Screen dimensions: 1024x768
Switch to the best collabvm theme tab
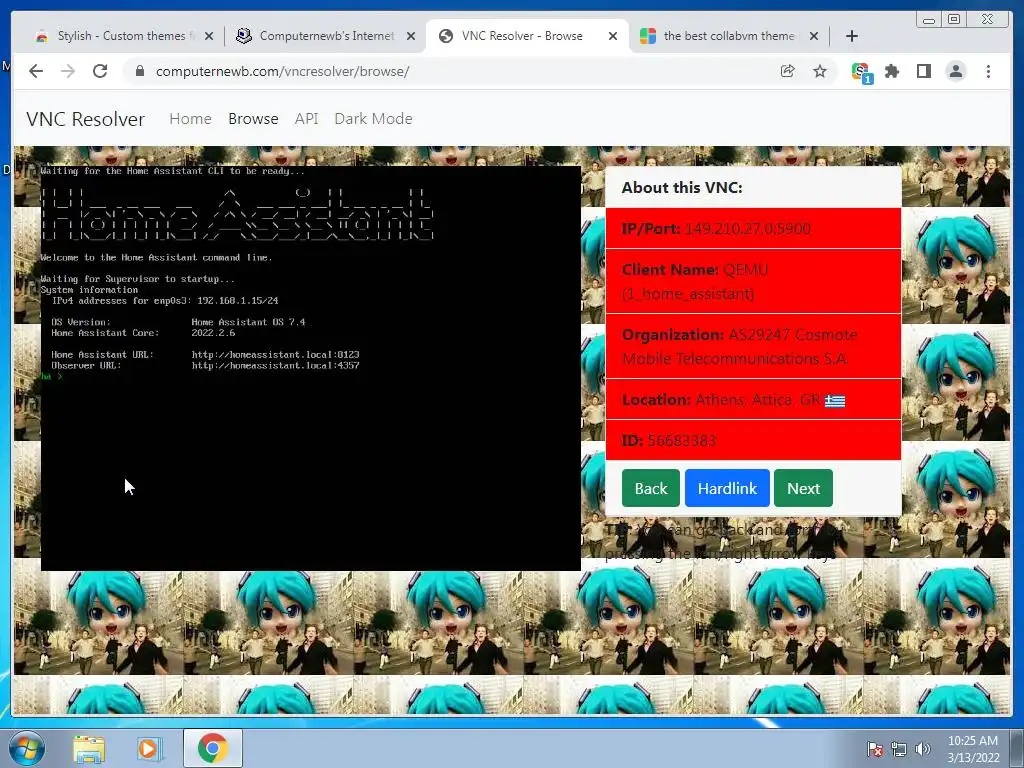coord(728,36)
